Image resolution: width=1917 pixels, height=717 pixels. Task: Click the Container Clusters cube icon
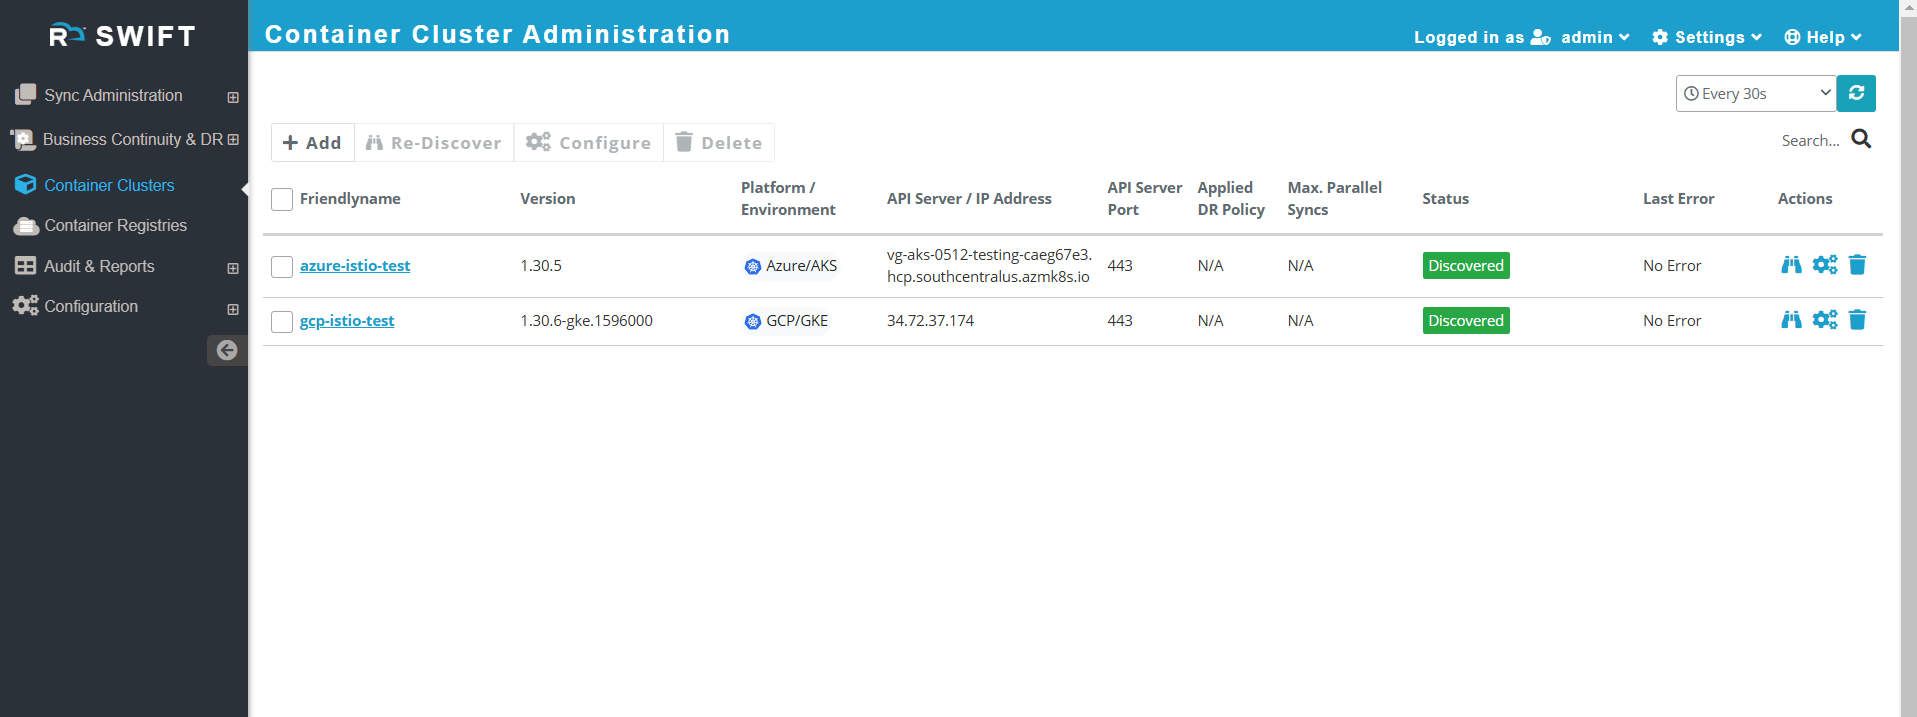(26, 185)
